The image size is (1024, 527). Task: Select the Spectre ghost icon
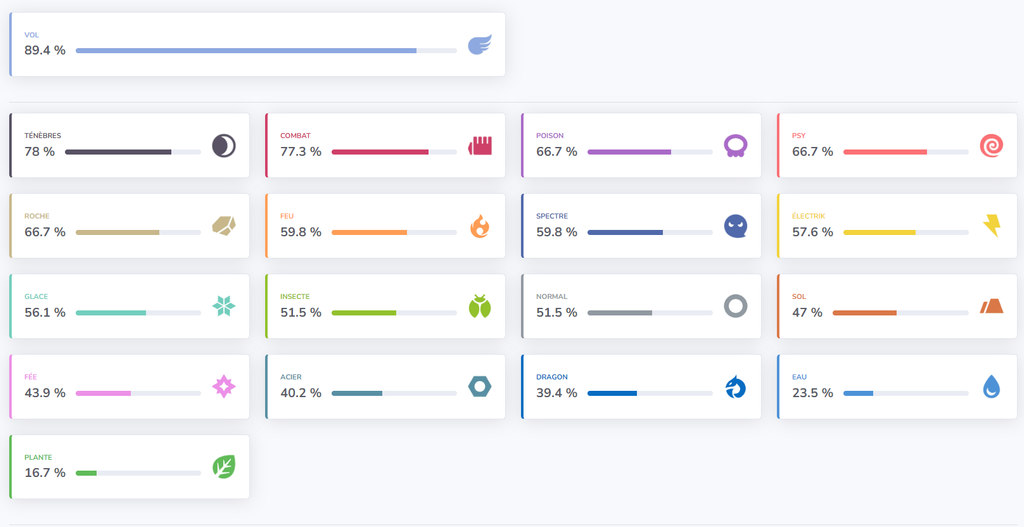click(x=735, y=226)
